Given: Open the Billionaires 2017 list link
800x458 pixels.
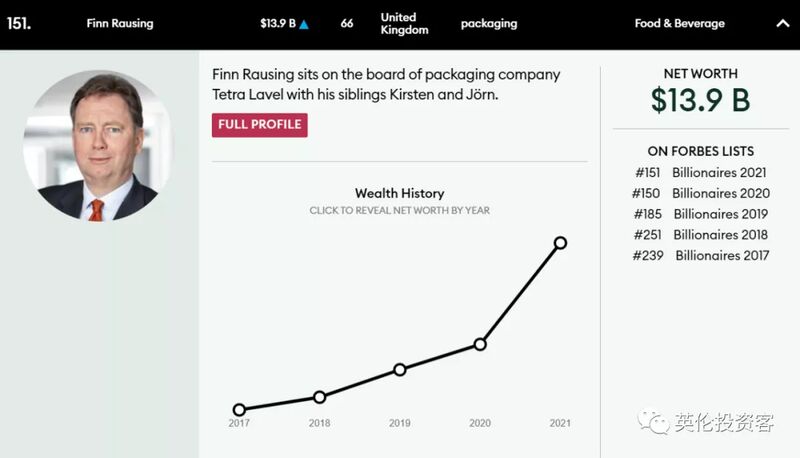Looking at the screenshot, I should pyautogui.click(x=722, y=255).
